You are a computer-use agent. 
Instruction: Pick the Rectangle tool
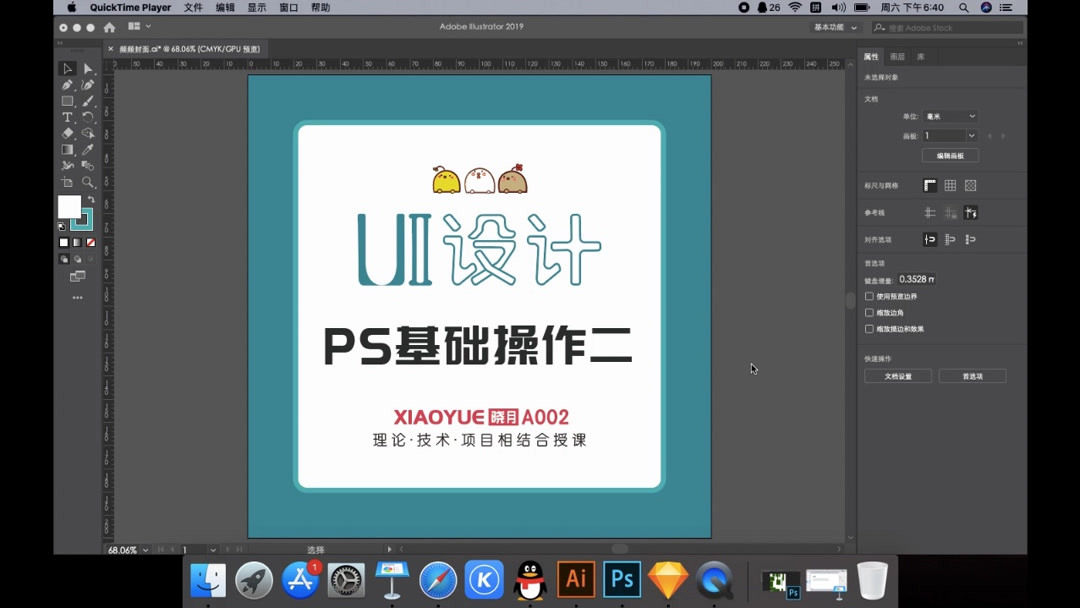[x=66, y=101]
